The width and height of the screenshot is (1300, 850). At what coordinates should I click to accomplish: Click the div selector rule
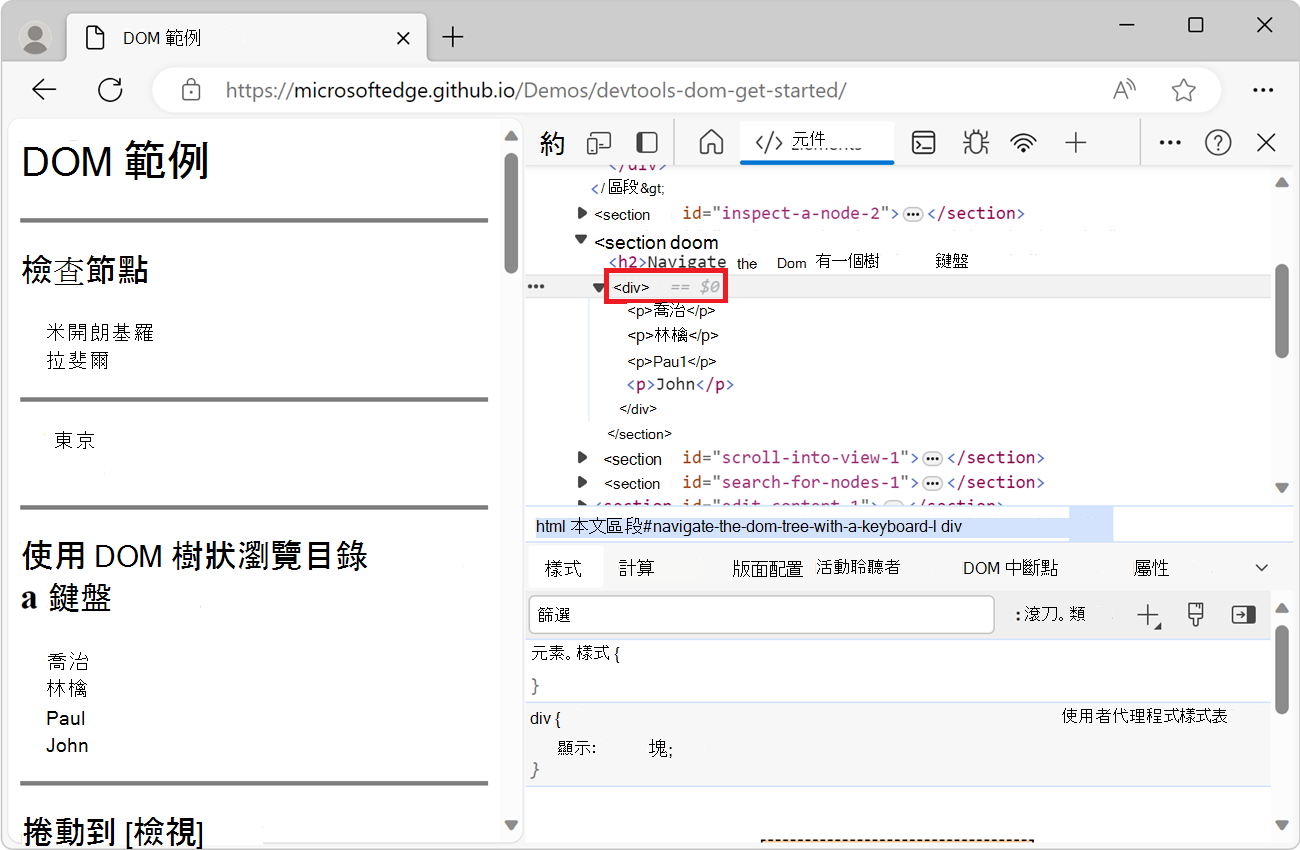click(x=545, y=718)
